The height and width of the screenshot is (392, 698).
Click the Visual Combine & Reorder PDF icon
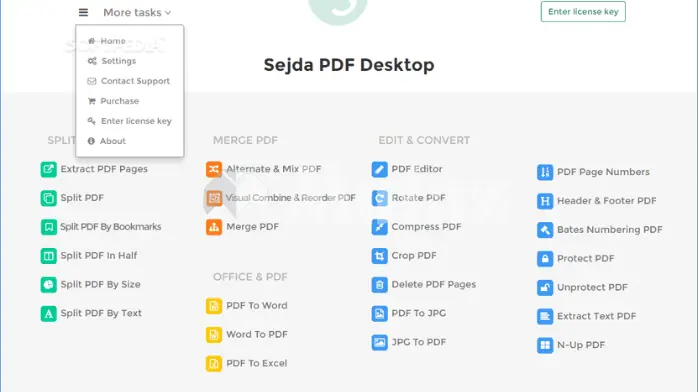[x=214, y=198]
